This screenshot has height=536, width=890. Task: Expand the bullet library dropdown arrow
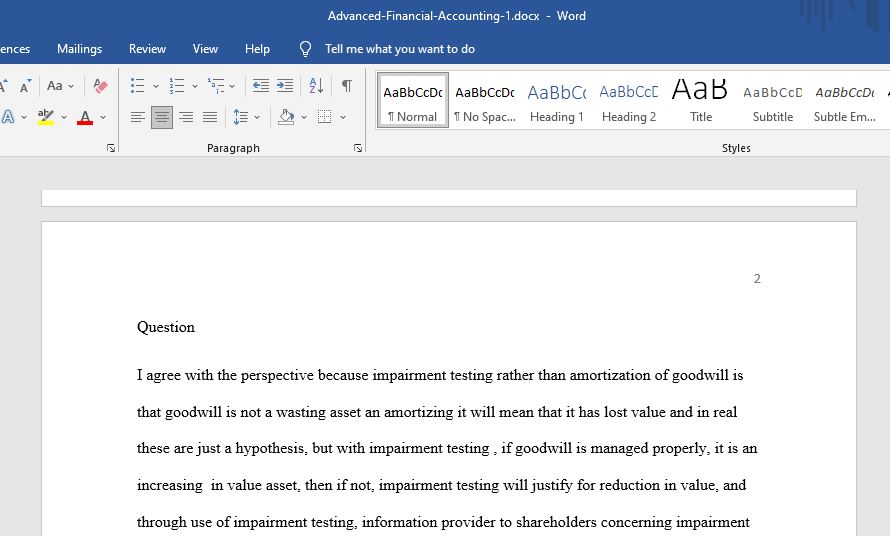(156, 86)
